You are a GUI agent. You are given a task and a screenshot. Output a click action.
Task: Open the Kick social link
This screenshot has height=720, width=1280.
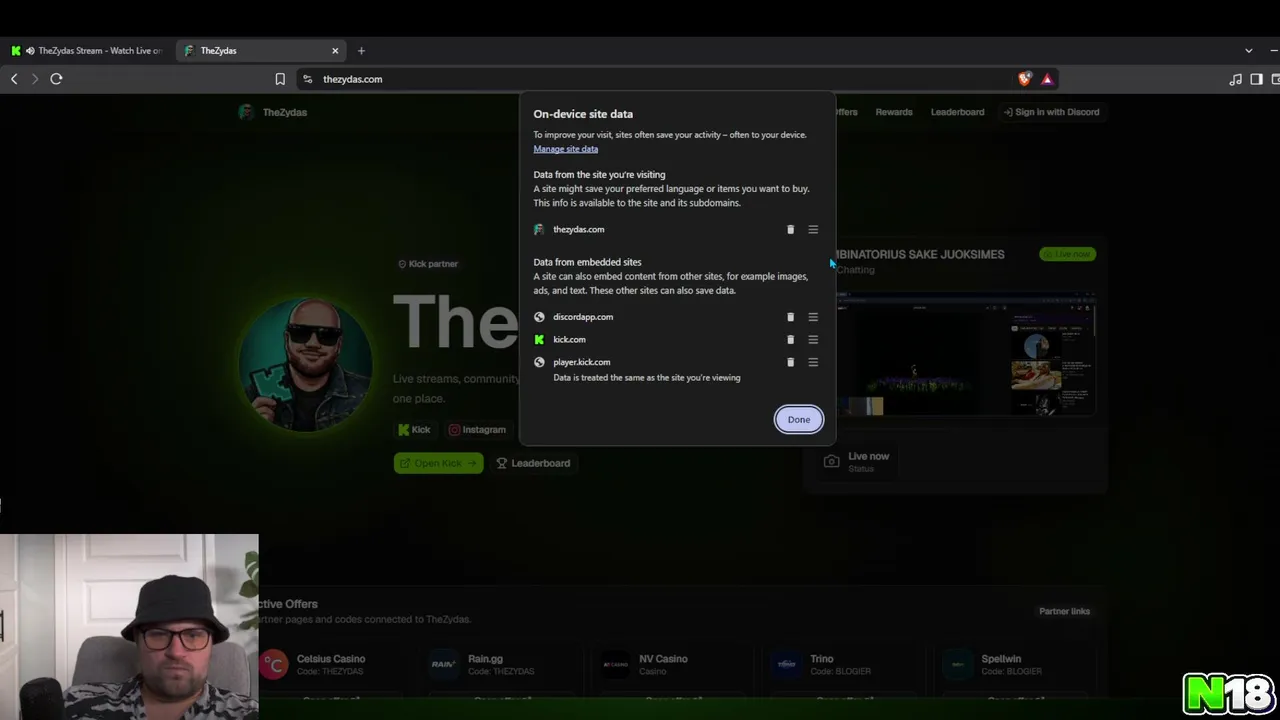pos(414,430)
